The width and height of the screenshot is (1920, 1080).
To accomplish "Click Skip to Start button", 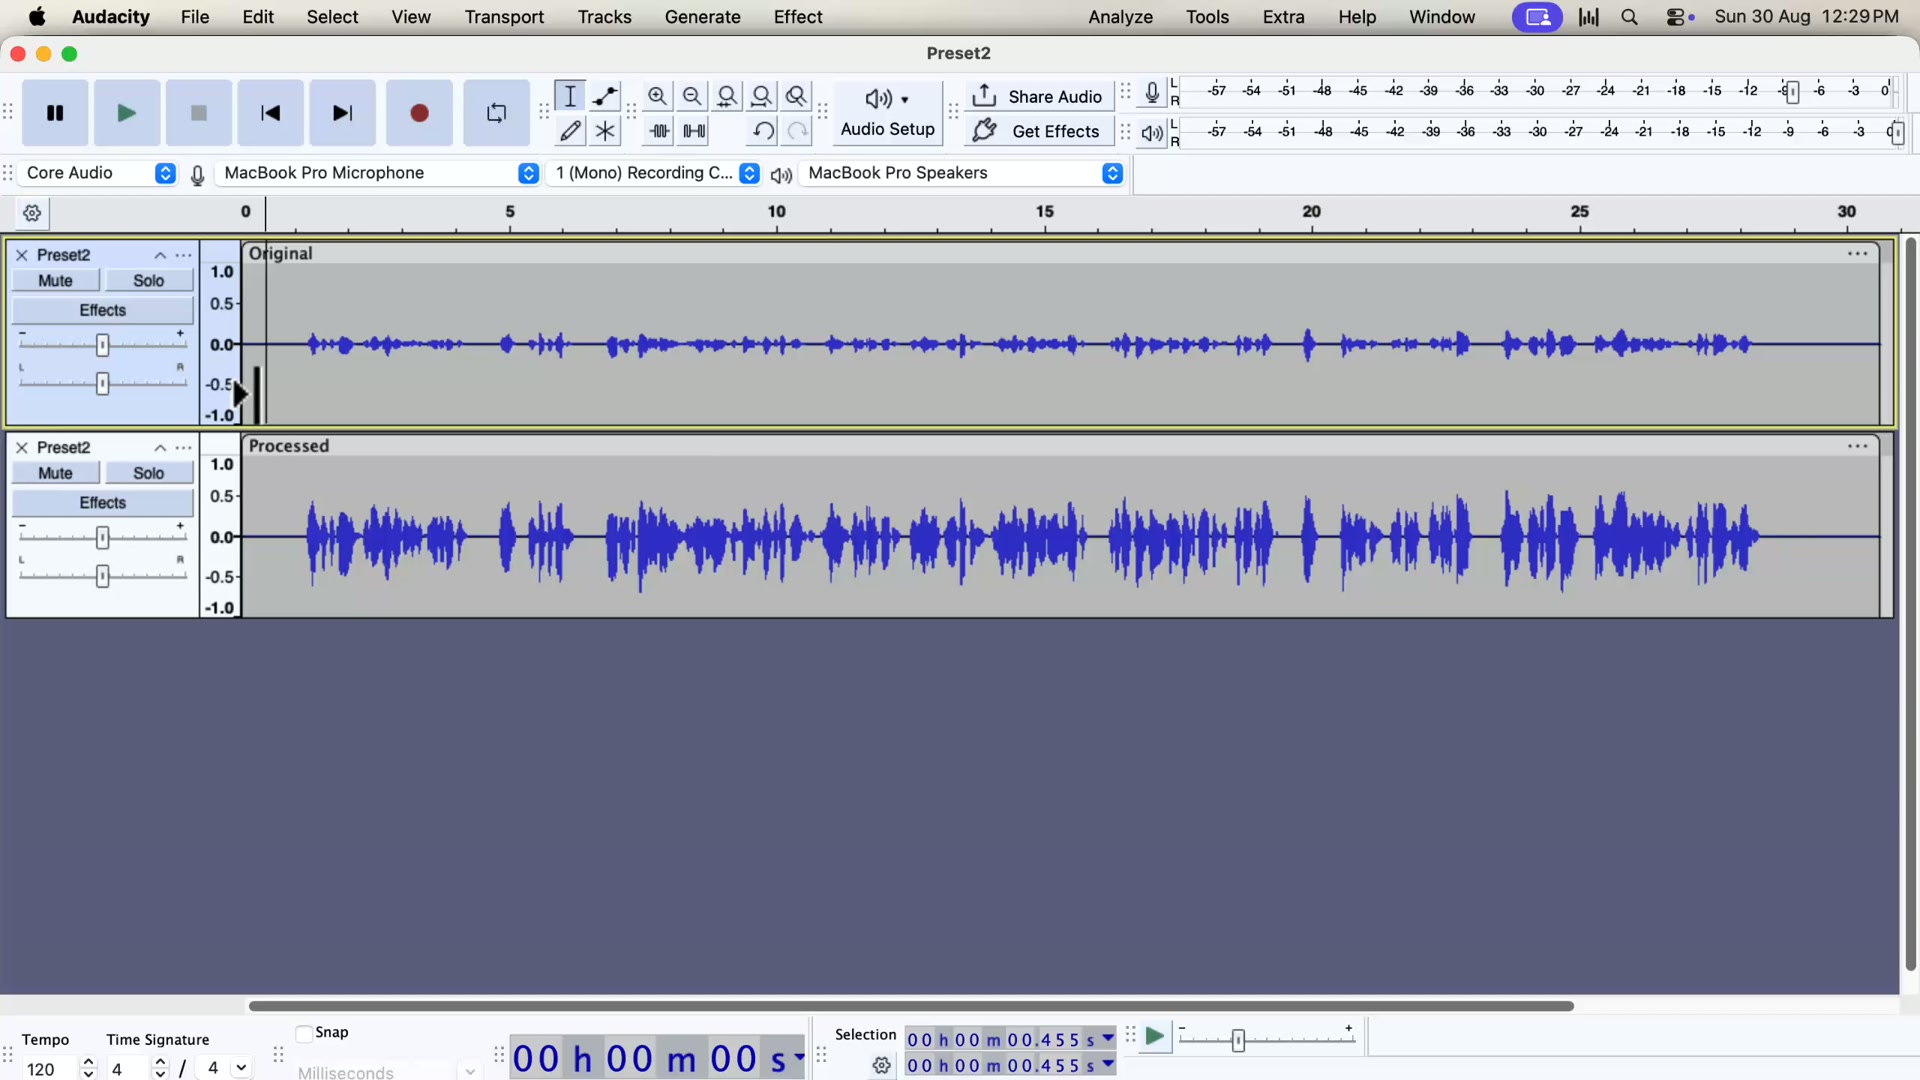I will click(270, 113).
